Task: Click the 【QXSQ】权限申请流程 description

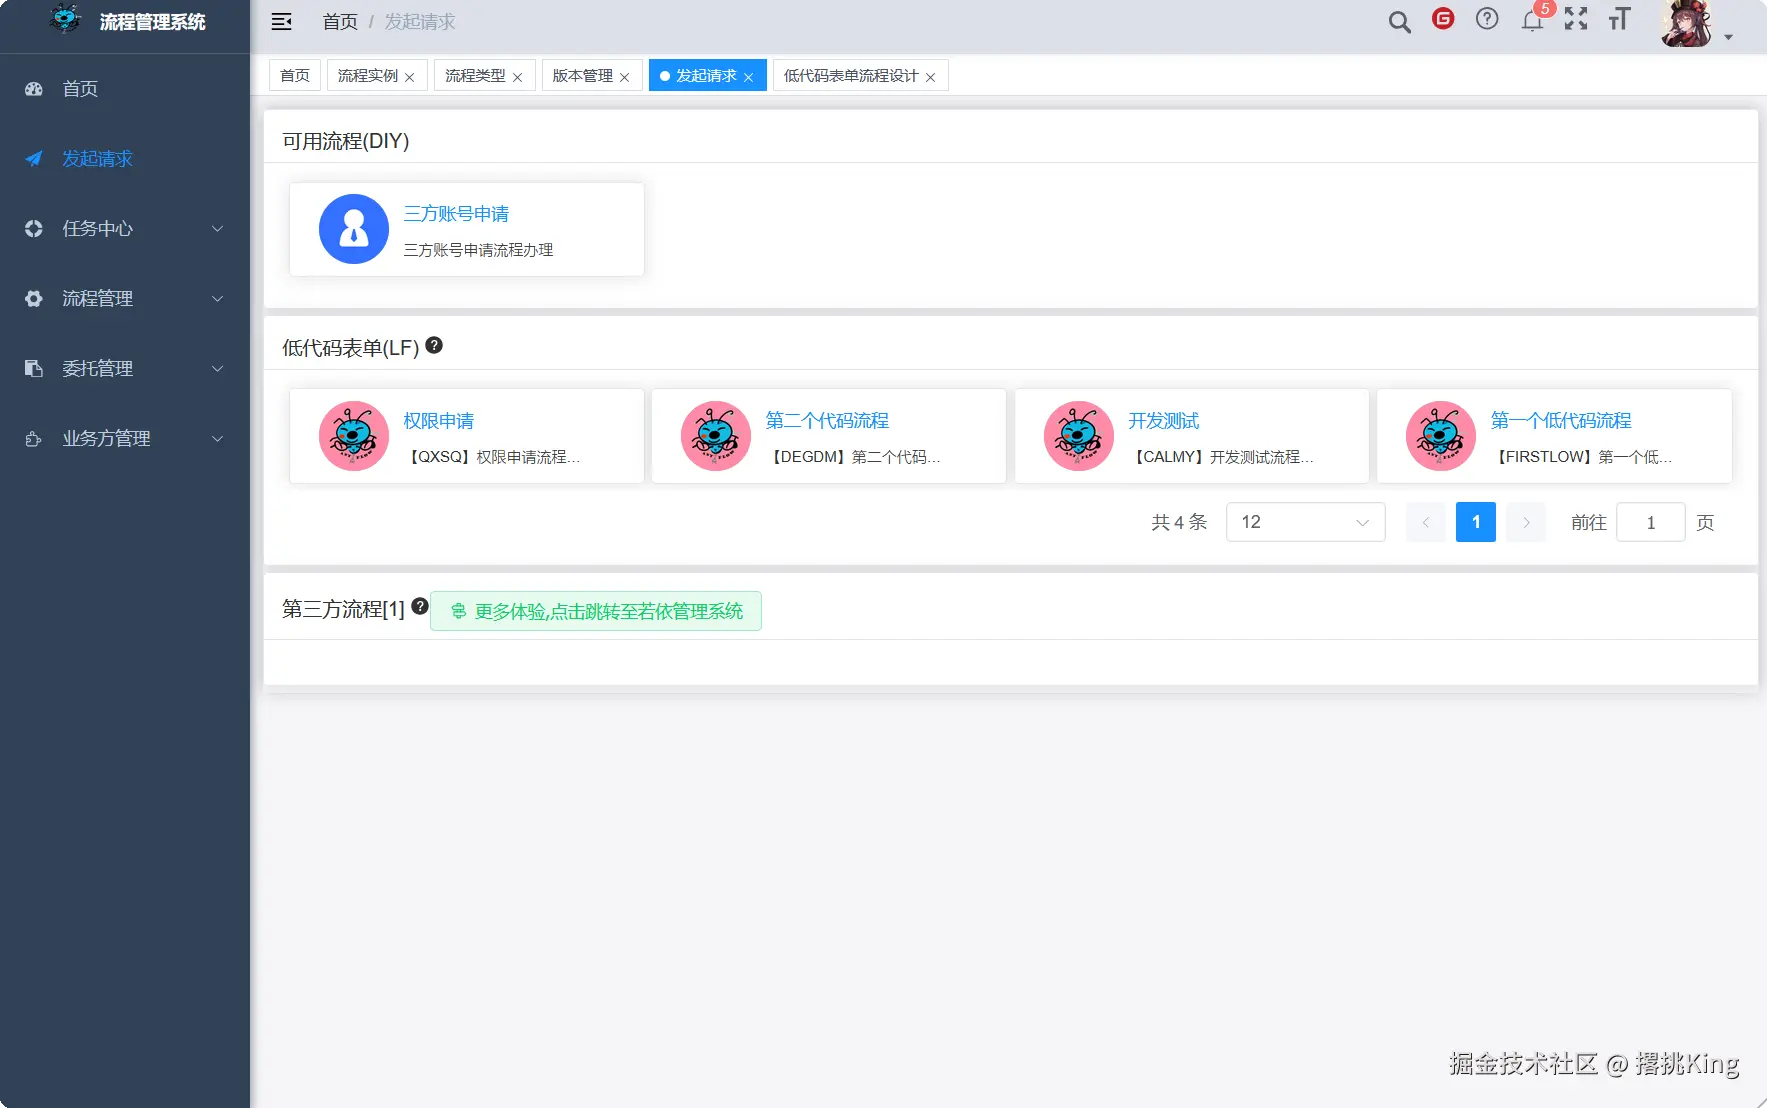Action: [x=492, y=457]
